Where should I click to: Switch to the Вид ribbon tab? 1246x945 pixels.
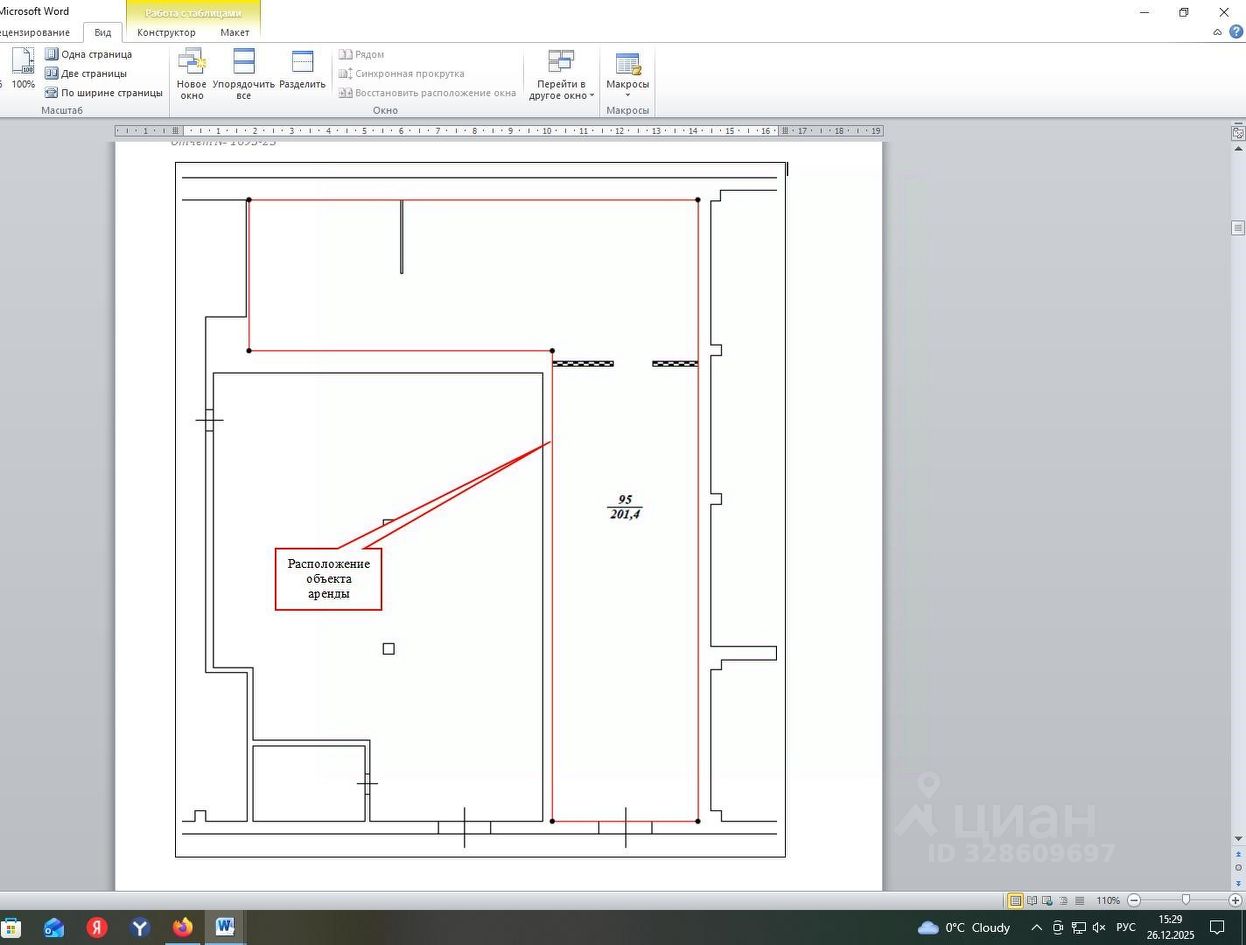tap(102, 32)
